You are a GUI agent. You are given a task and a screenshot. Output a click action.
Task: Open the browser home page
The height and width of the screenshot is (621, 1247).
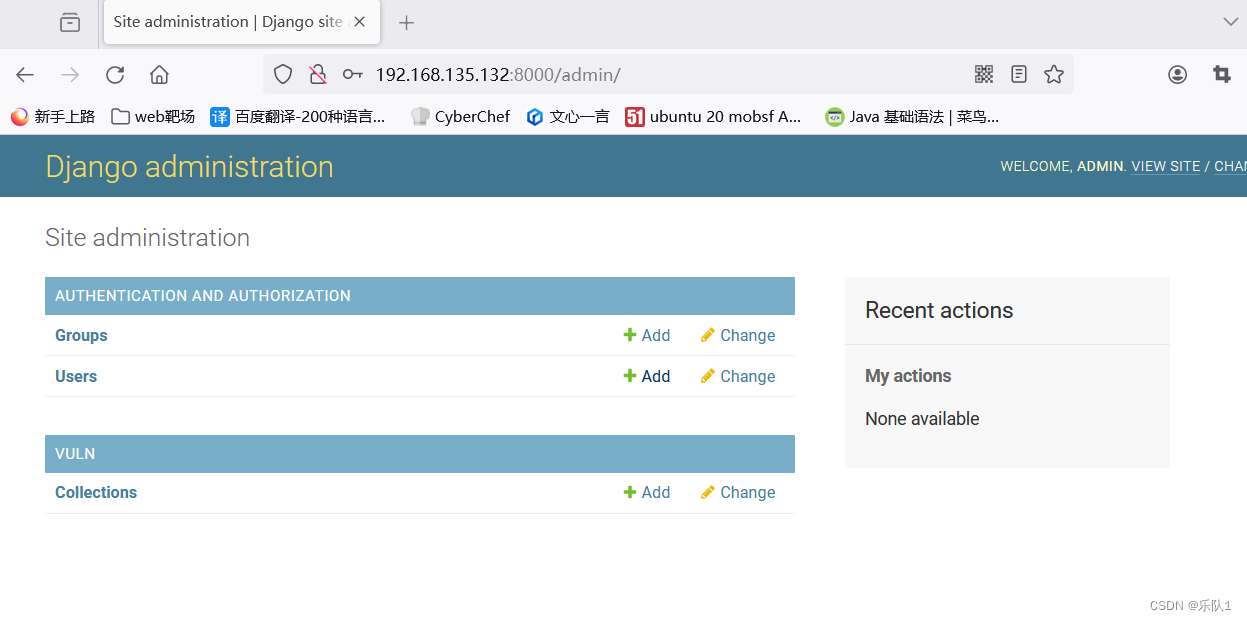[x=159, y=74]
